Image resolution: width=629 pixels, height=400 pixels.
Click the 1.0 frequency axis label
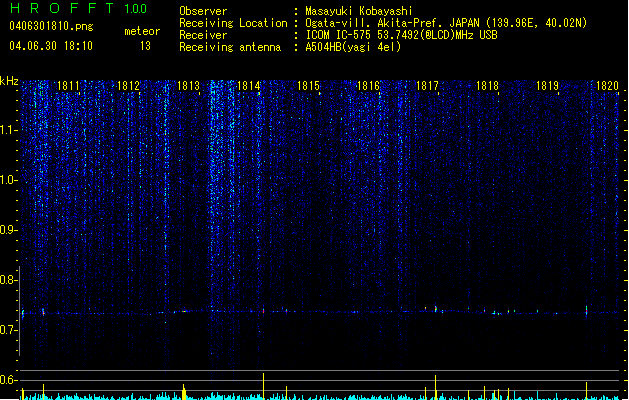point(8,180)
